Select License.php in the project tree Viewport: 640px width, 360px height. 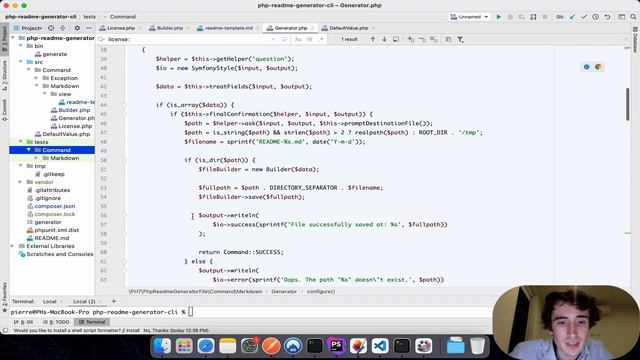[x=71, y=126]
